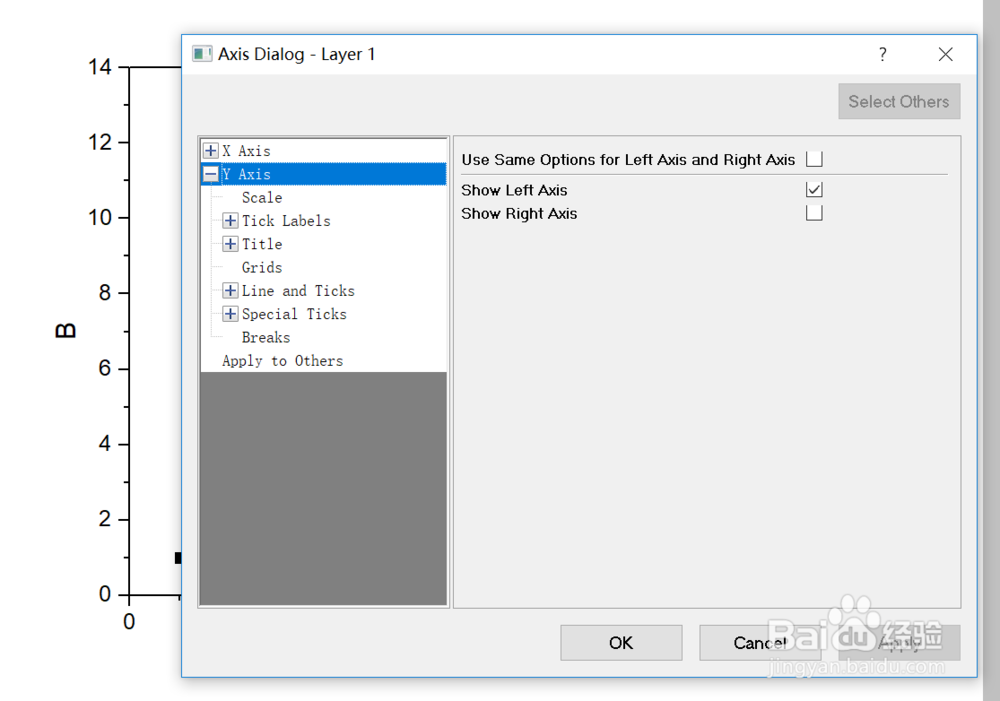Click the Y axis title B on graph

65,330
